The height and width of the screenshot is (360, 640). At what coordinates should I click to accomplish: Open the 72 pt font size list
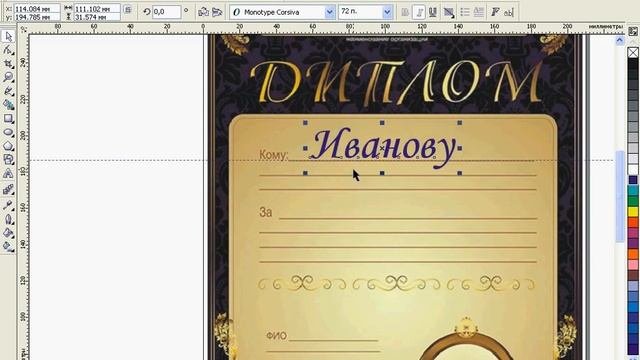coord(387,12)
